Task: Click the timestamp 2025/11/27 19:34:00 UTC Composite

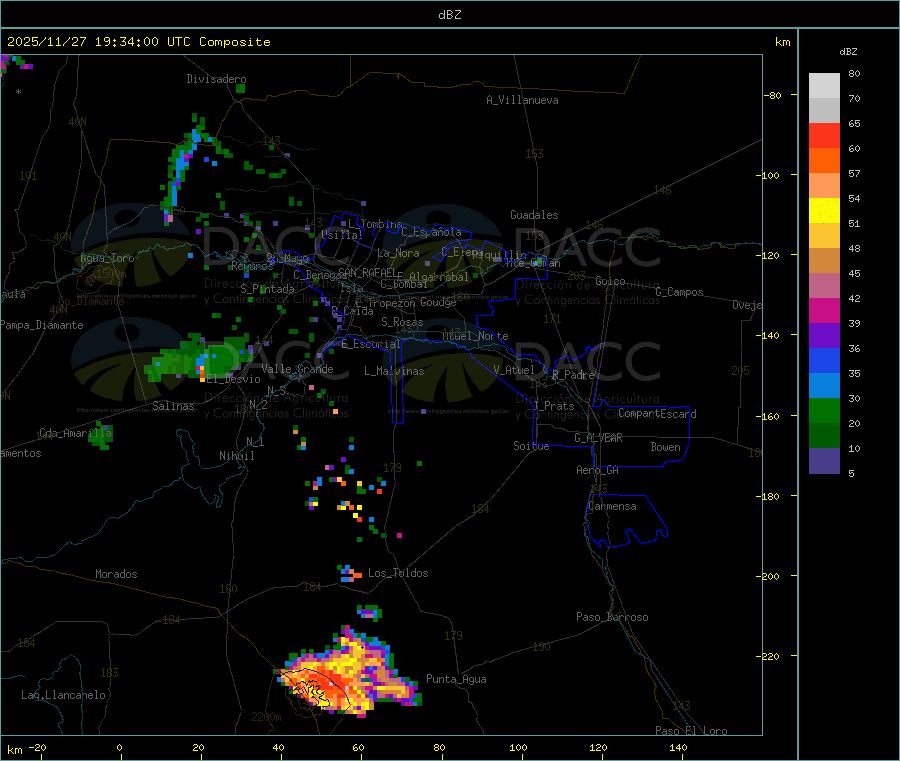Action: [138, 42]
